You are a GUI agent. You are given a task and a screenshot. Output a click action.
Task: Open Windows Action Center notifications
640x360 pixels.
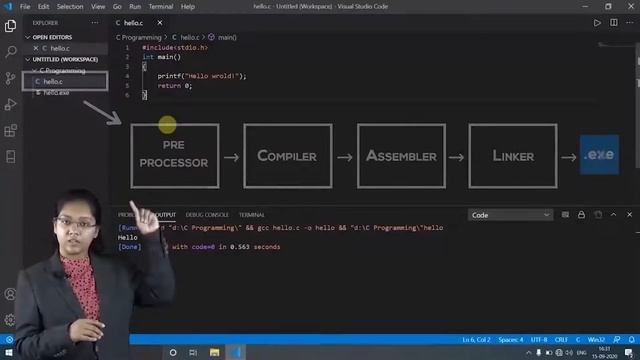coord(629,353)
